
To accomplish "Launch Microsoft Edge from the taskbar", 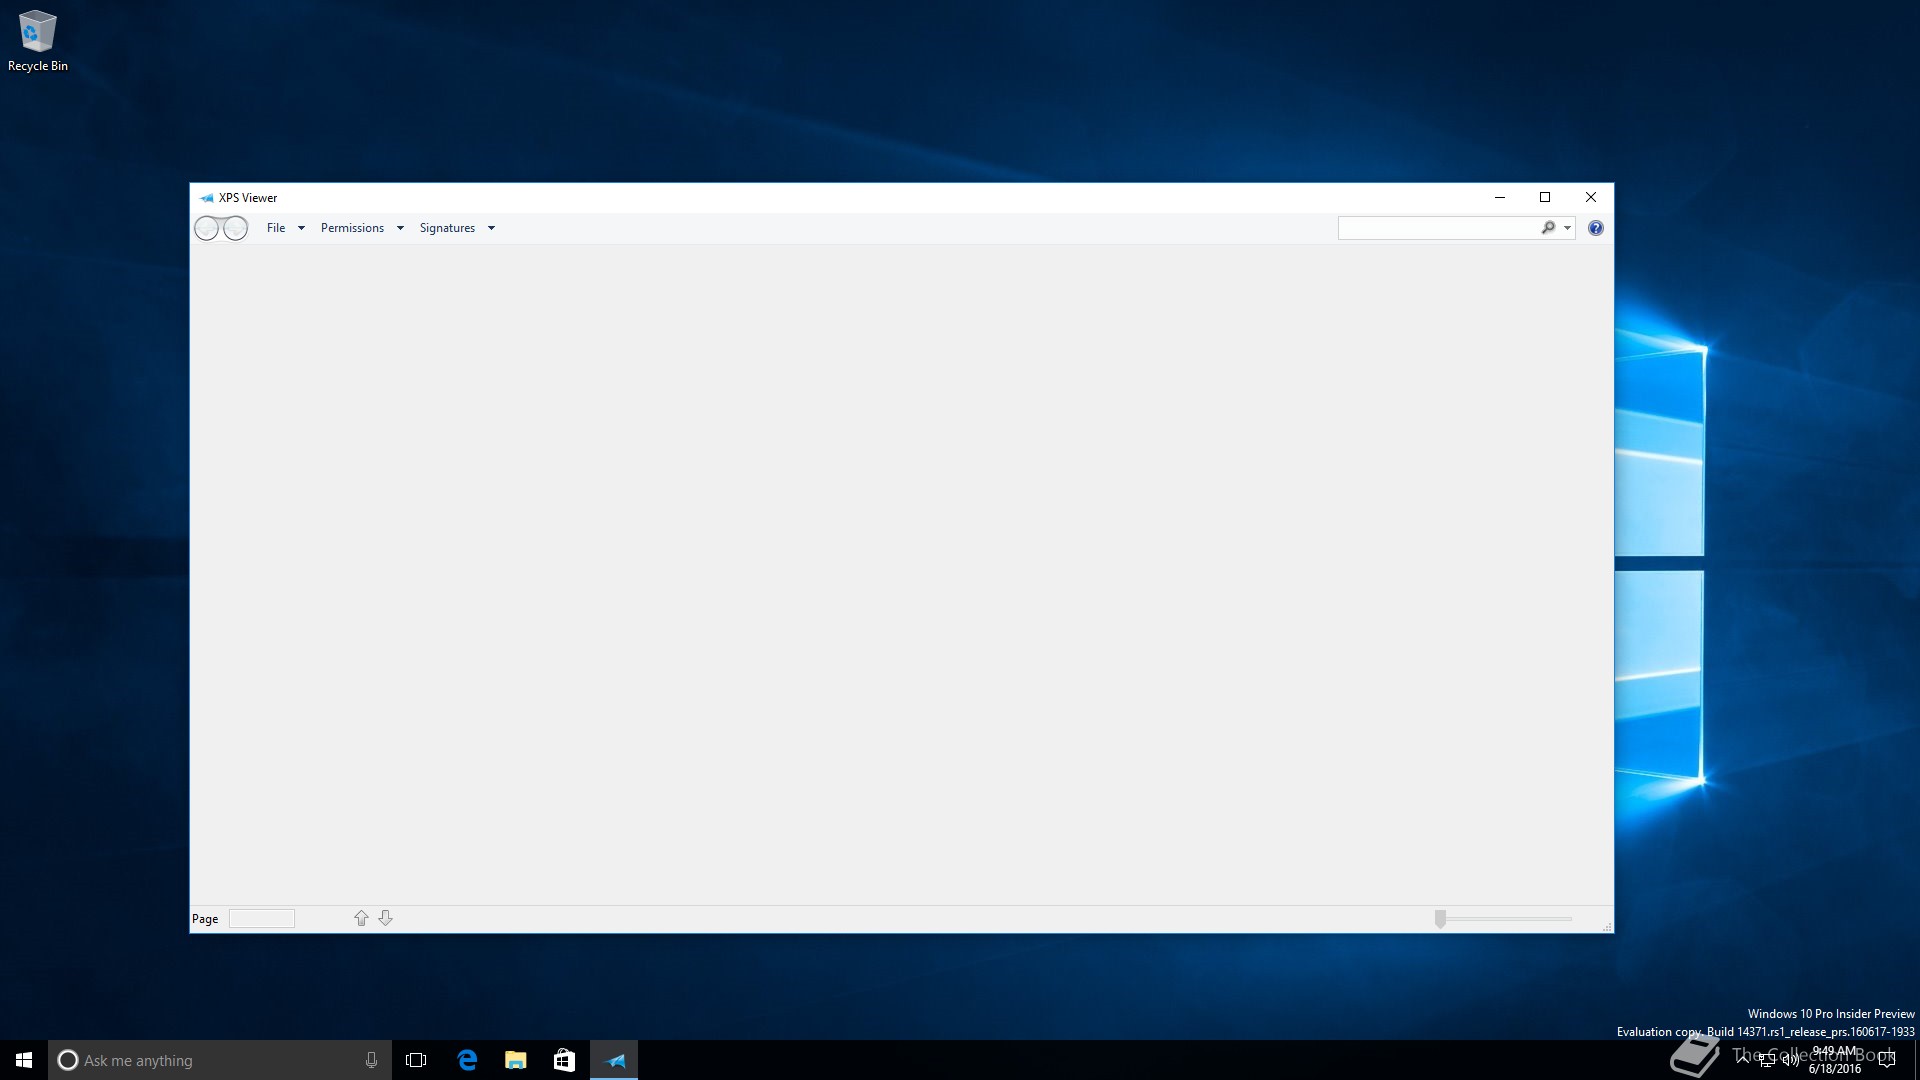I will (467, 1060).
